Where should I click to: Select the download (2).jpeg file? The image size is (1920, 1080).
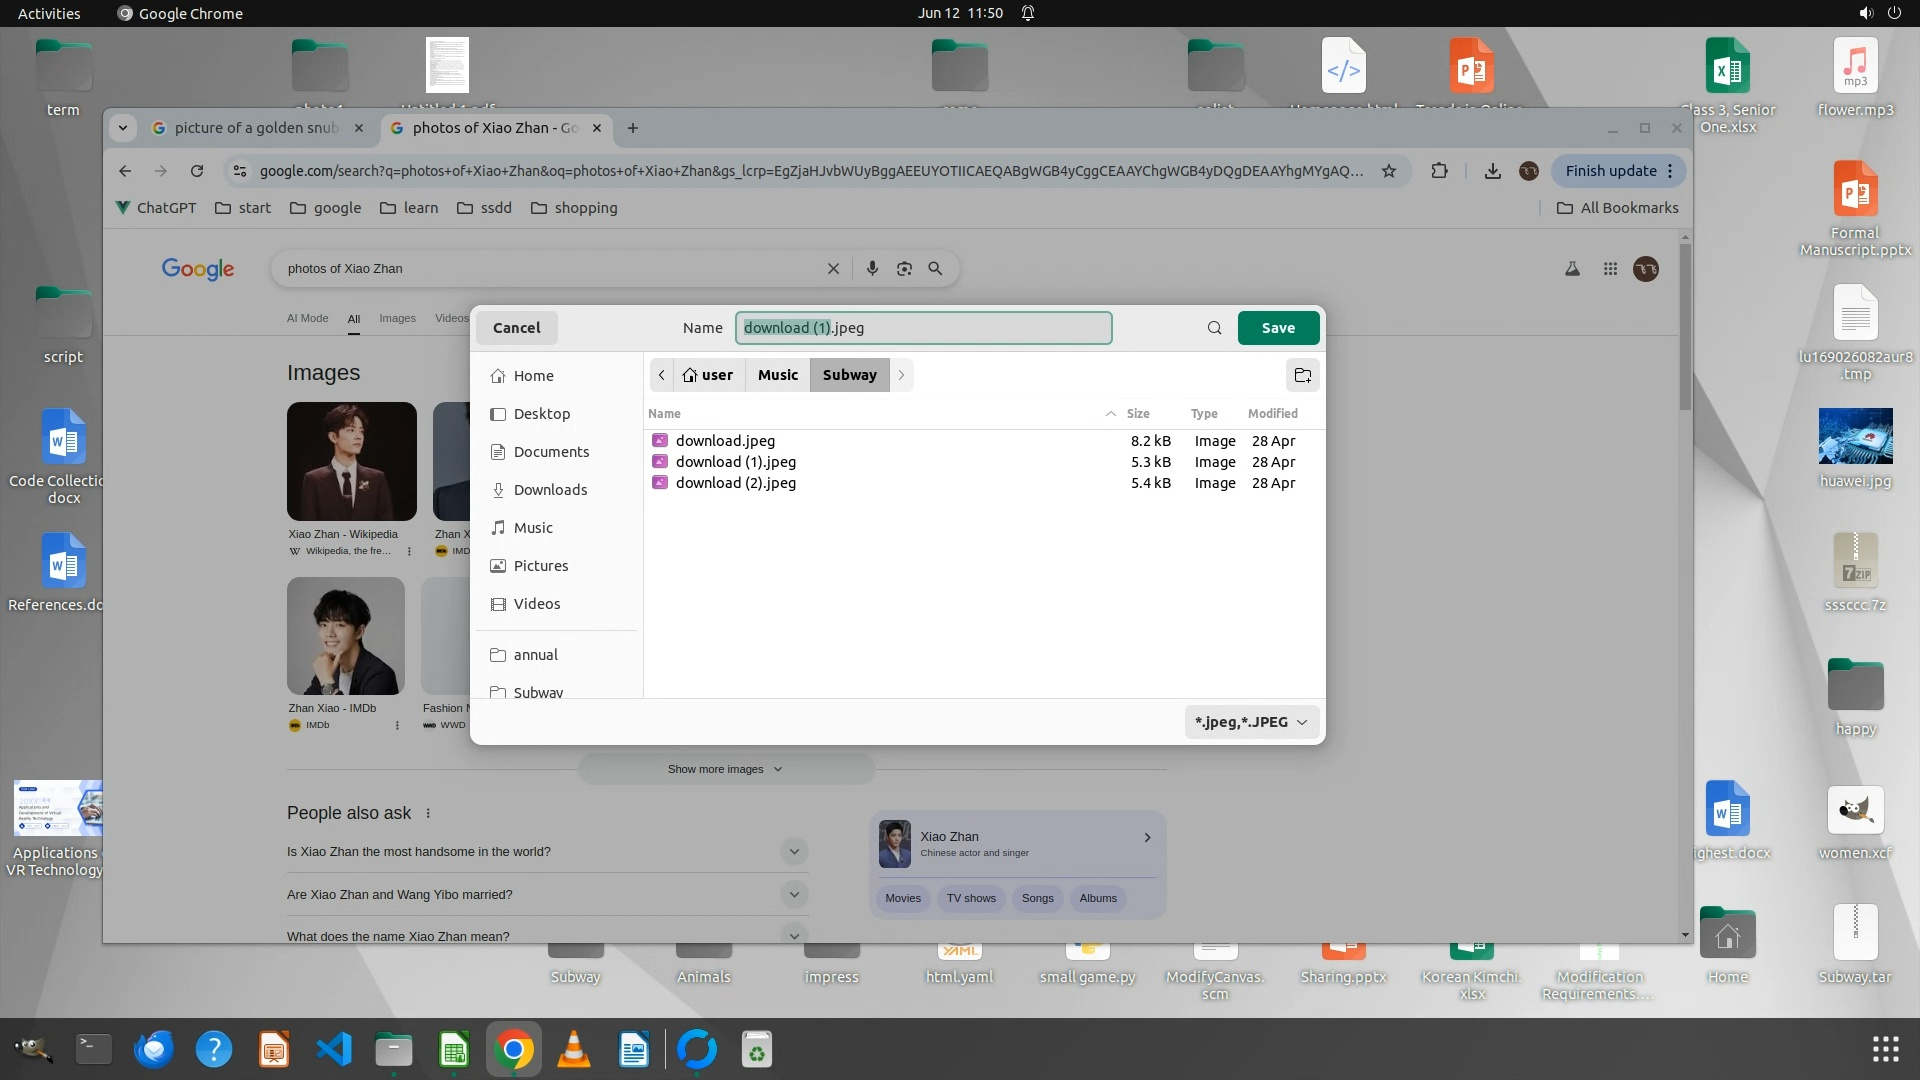coord(735,483)
